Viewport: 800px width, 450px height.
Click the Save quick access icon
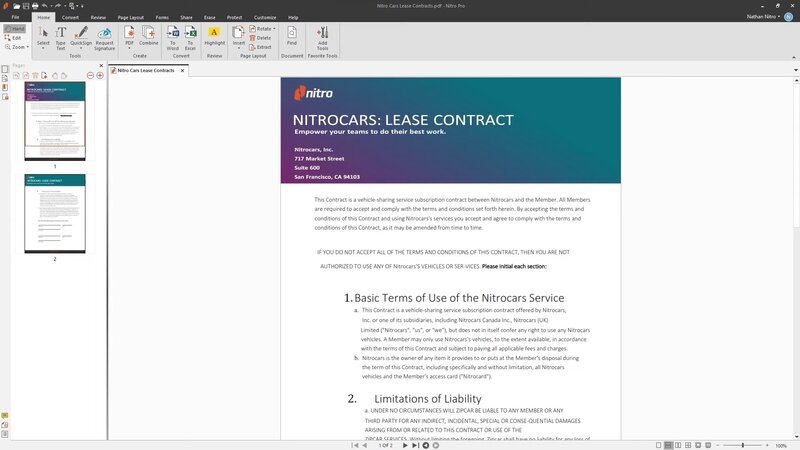26,6
